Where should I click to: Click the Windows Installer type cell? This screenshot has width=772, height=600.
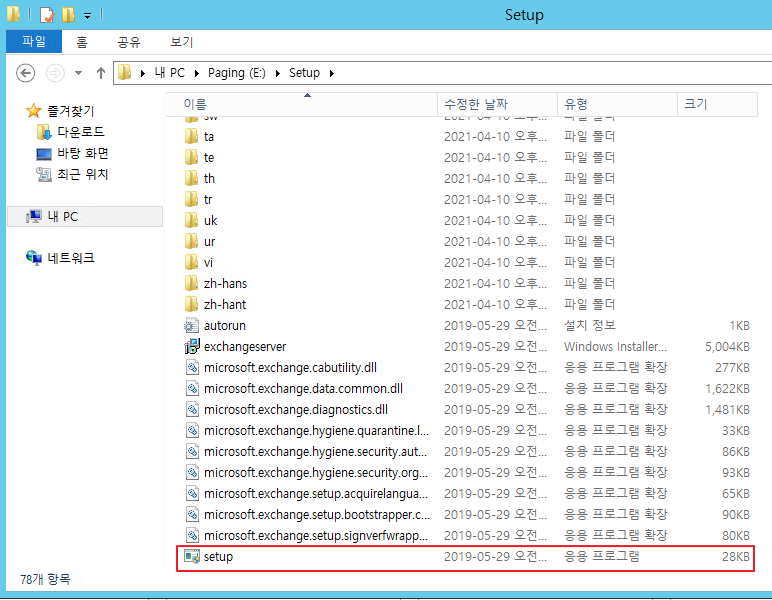pyautogui.click(x=615, y=347)
